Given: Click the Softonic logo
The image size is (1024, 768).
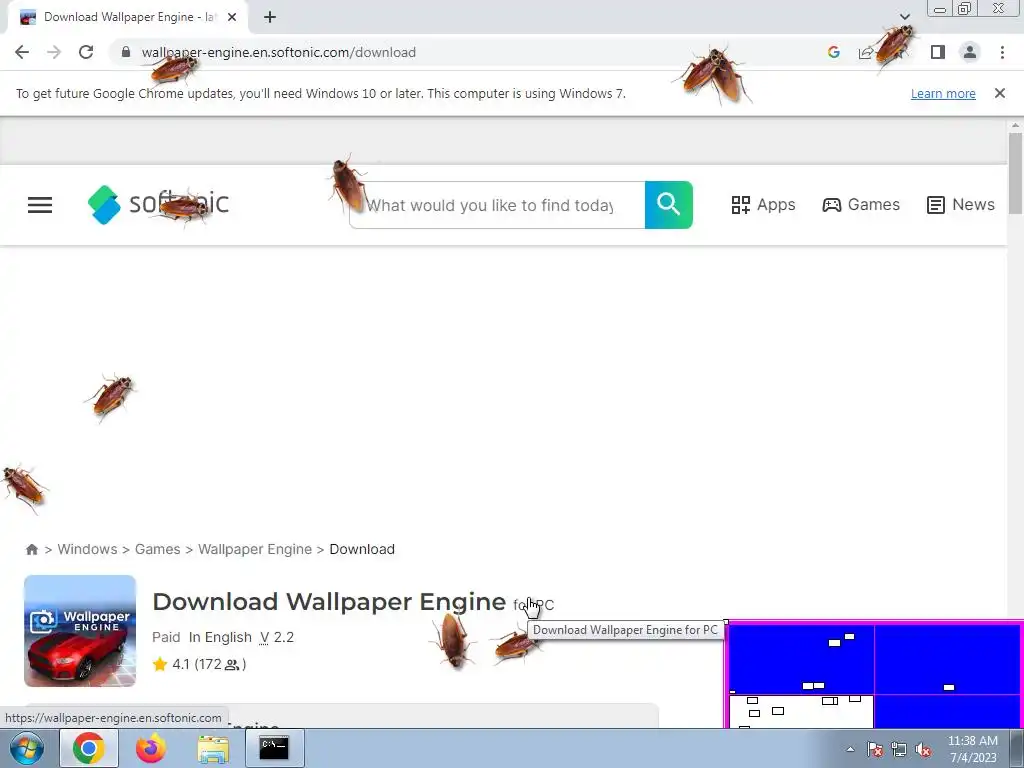Looking at the screenshot, I should point(159,204).
